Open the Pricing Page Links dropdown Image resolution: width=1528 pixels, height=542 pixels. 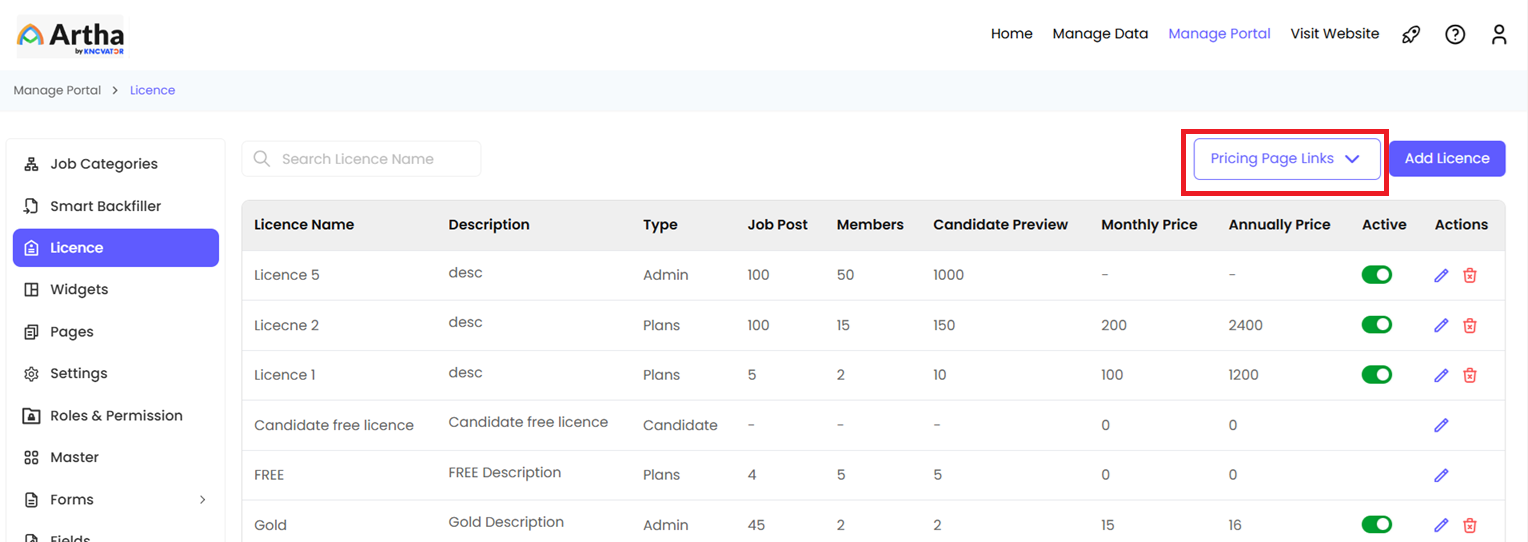point(1286,159)
